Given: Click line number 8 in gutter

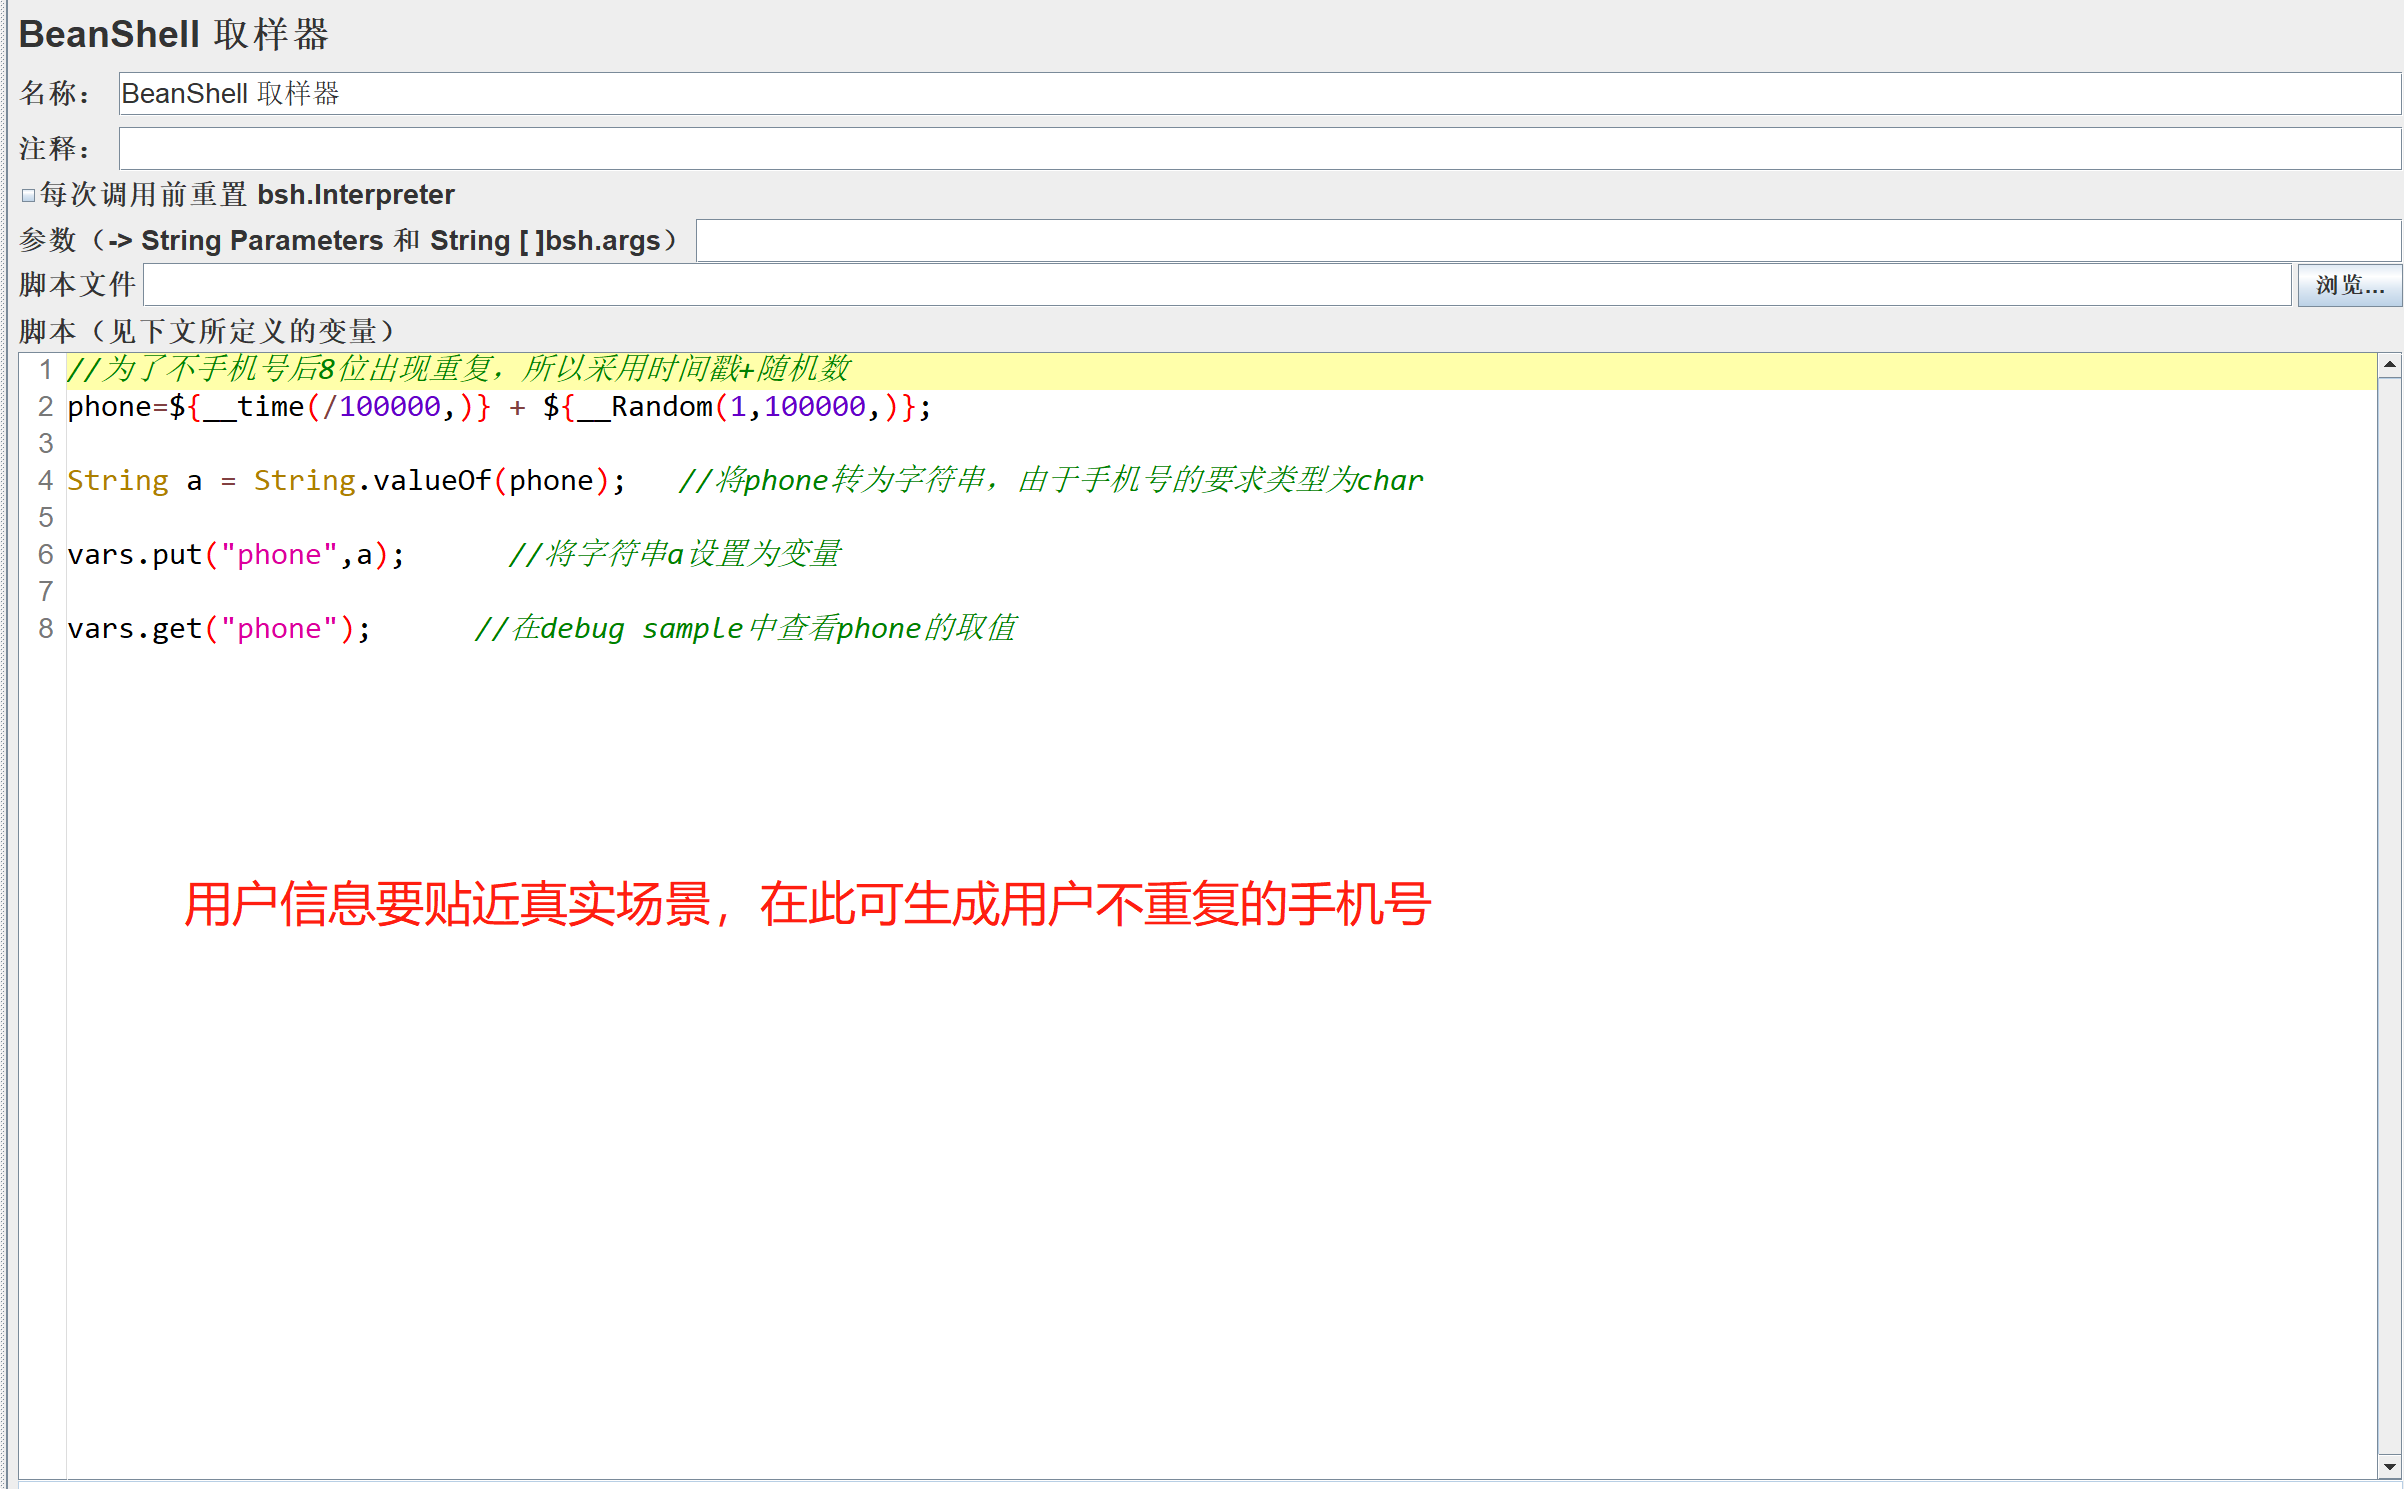Looking at the screenshot, I should tap(45, 629).
